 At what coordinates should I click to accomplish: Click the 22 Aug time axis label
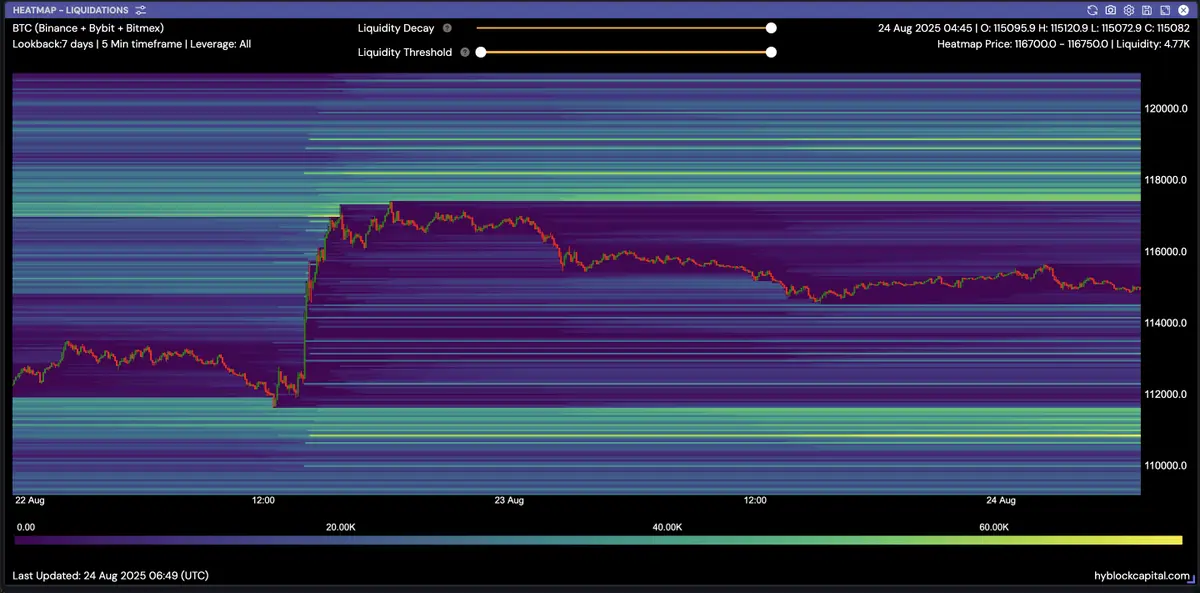(29, 500)
